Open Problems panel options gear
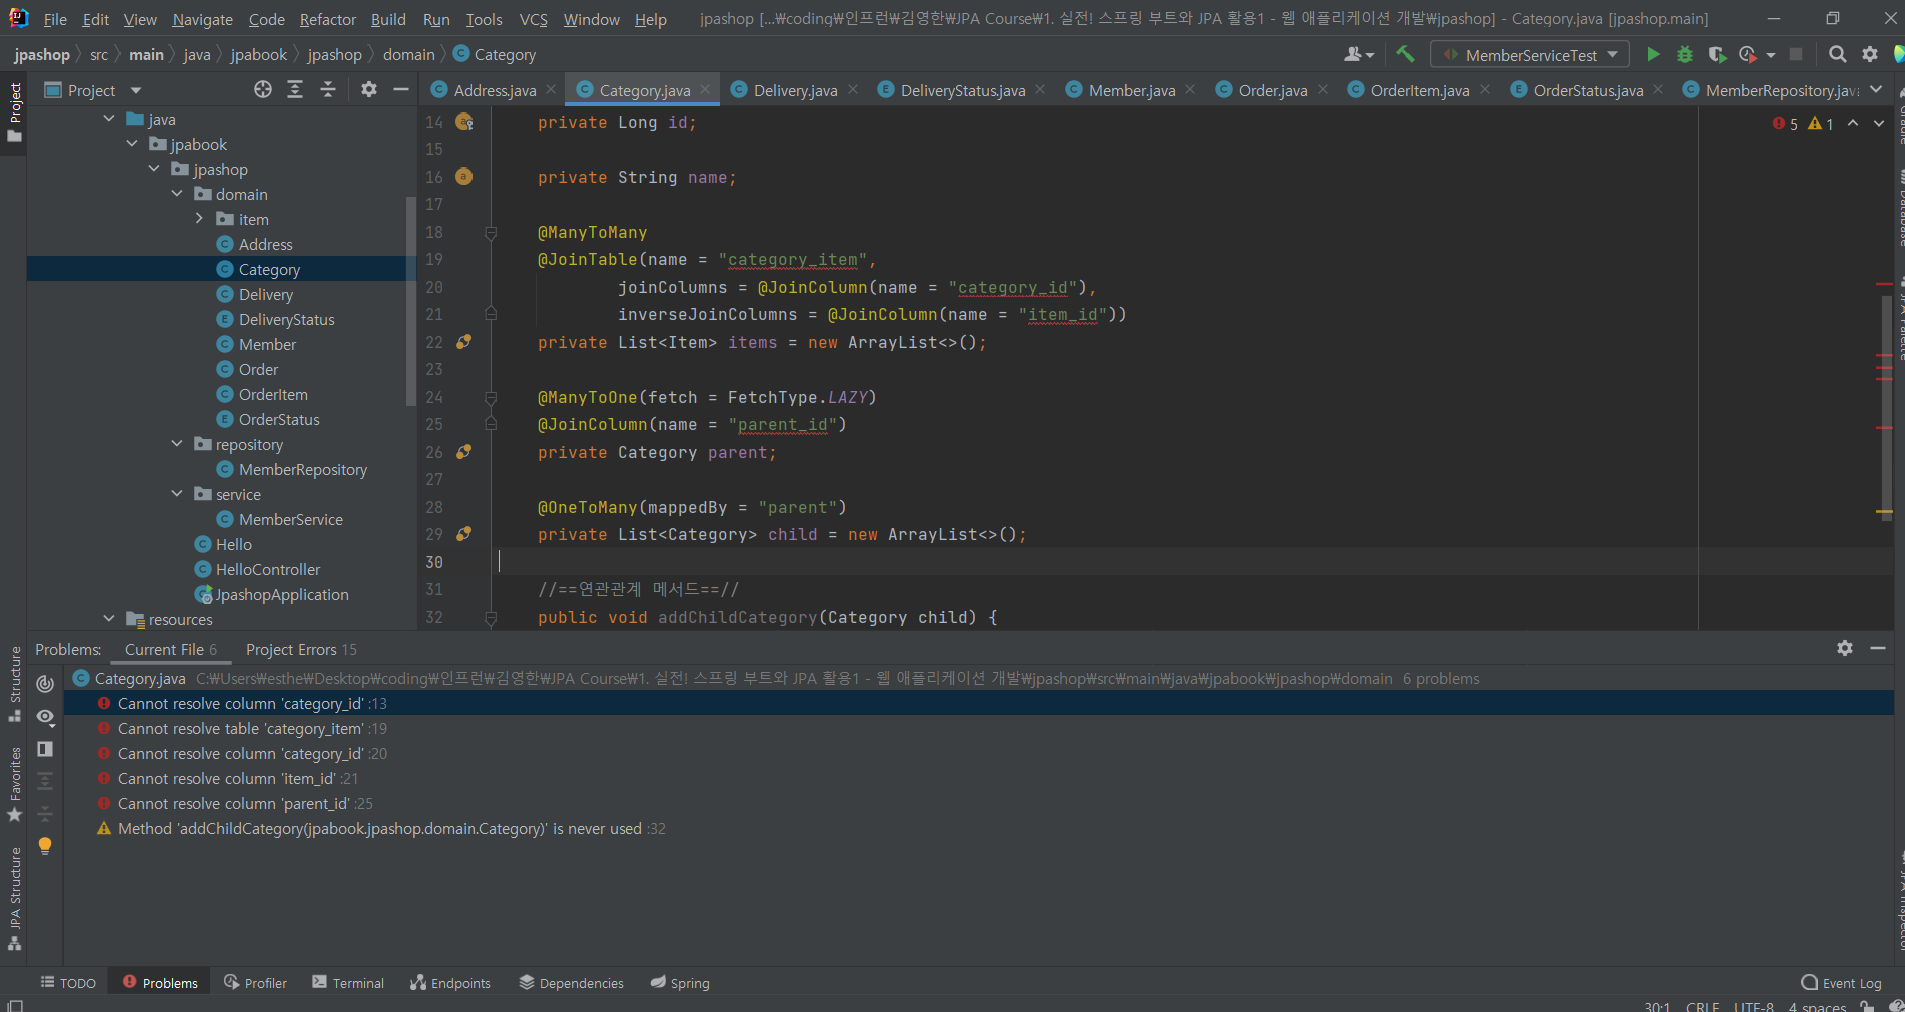This screenshot has width=1905, height=1012. tap(1845, 648)
